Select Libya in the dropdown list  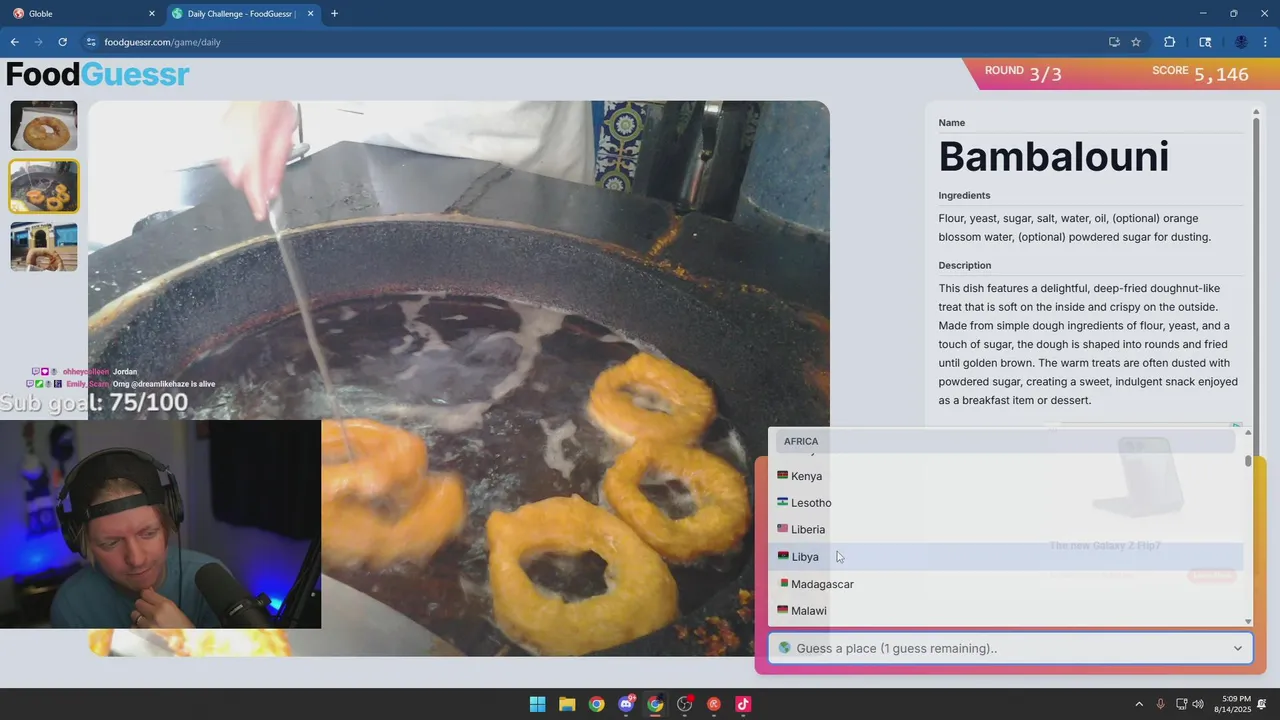[x=1008, y=557]
